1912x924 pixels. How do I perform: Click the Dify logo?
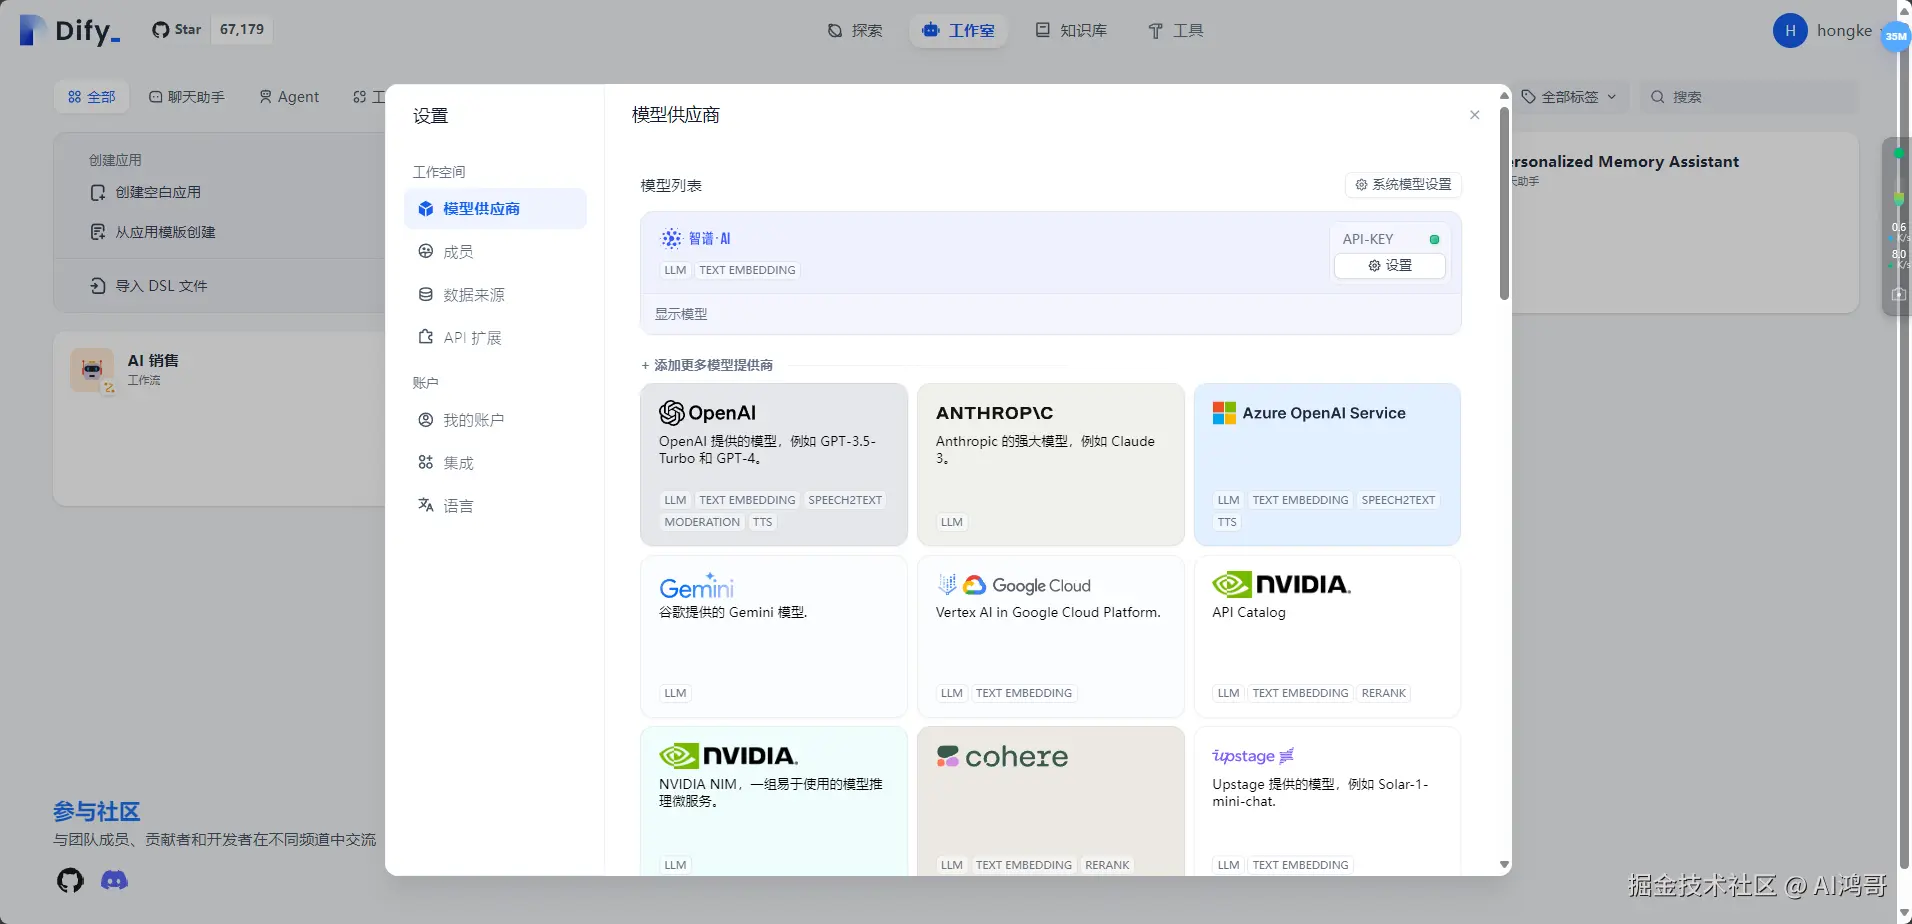coord(70,30)
